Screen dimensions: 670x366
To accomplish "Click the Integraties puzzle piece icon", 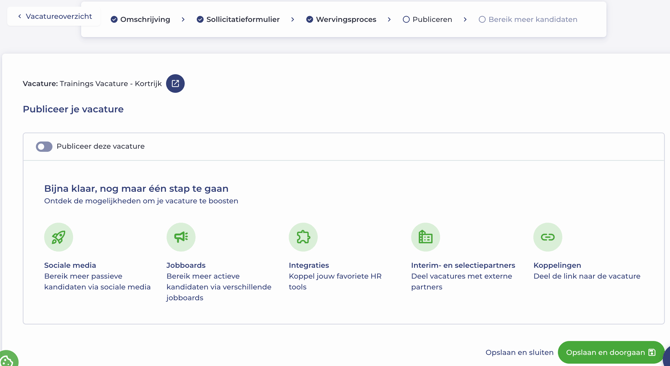I will pyautogui.click(x=303, y=237).
